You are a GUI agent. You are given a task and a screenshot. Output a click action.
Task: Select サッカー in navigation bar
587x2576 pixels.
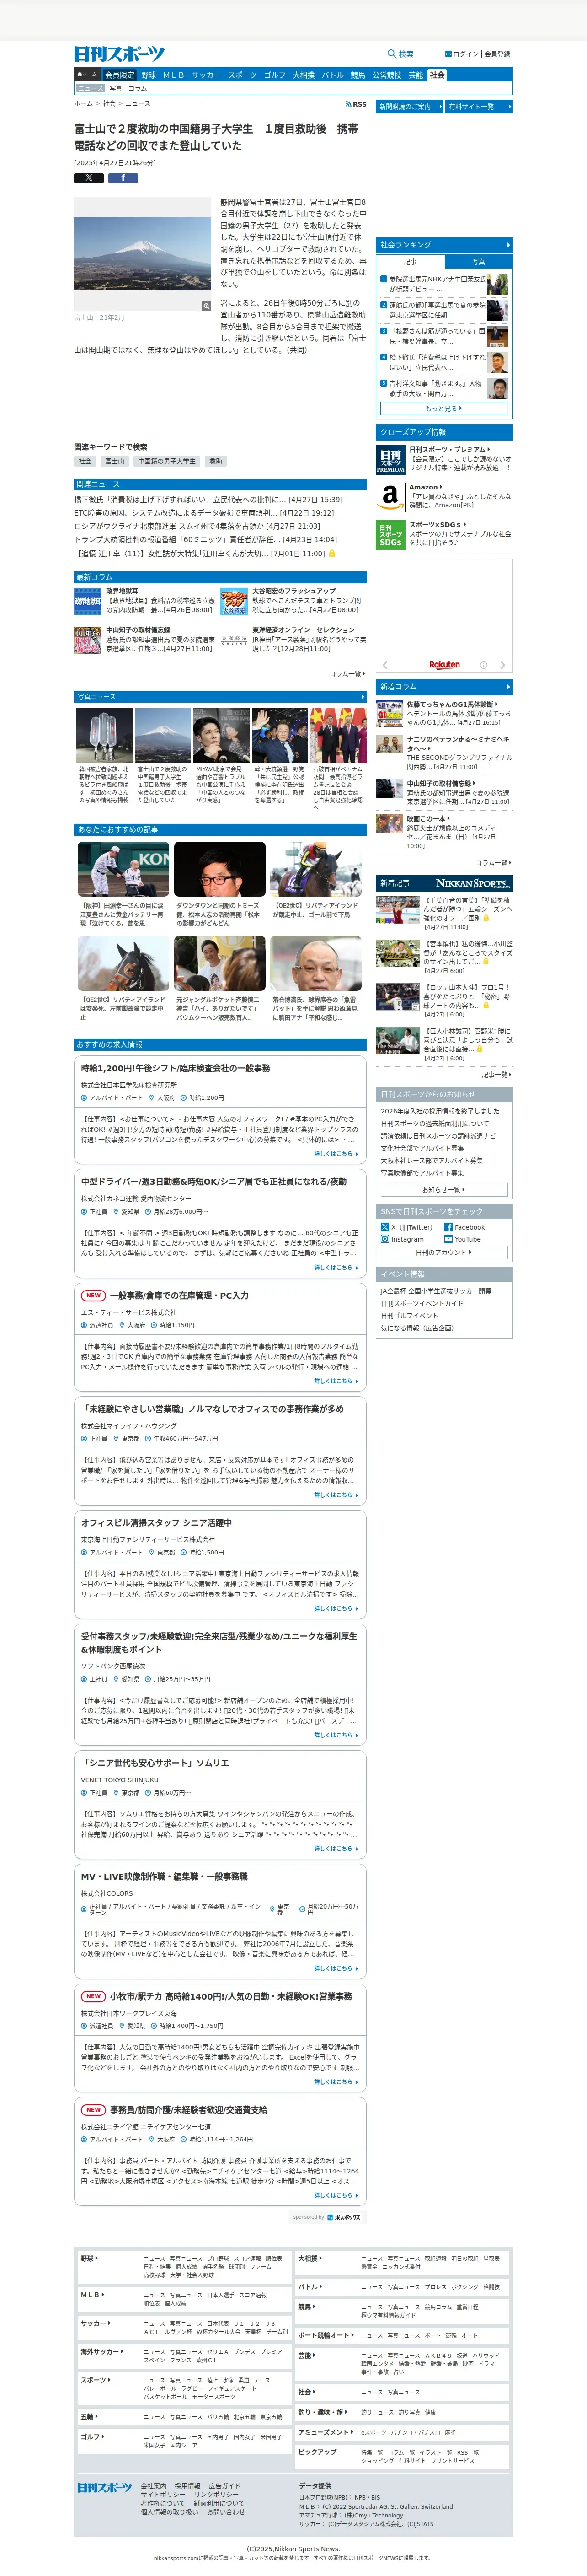206,75
